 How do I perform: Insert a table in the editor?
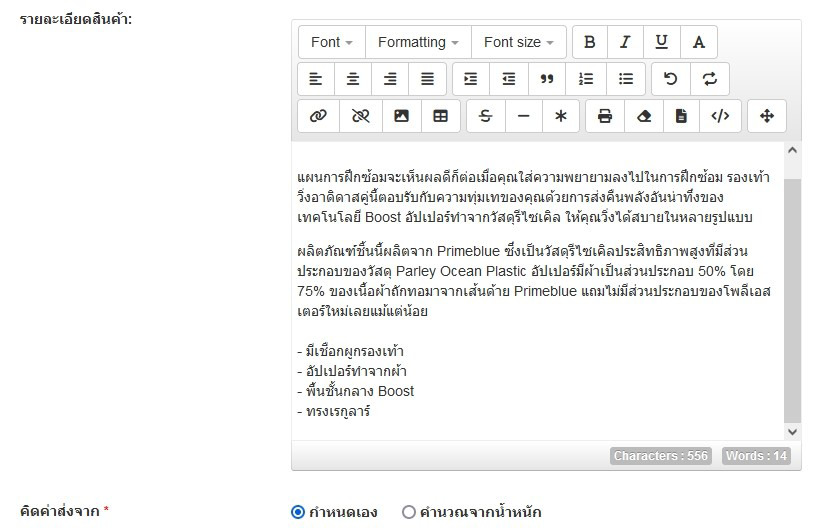(x=440, y=116)
